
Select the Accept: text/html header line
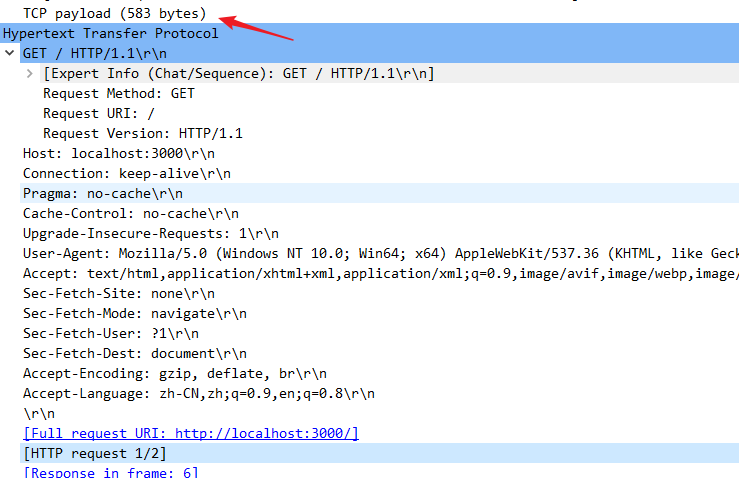300,273
